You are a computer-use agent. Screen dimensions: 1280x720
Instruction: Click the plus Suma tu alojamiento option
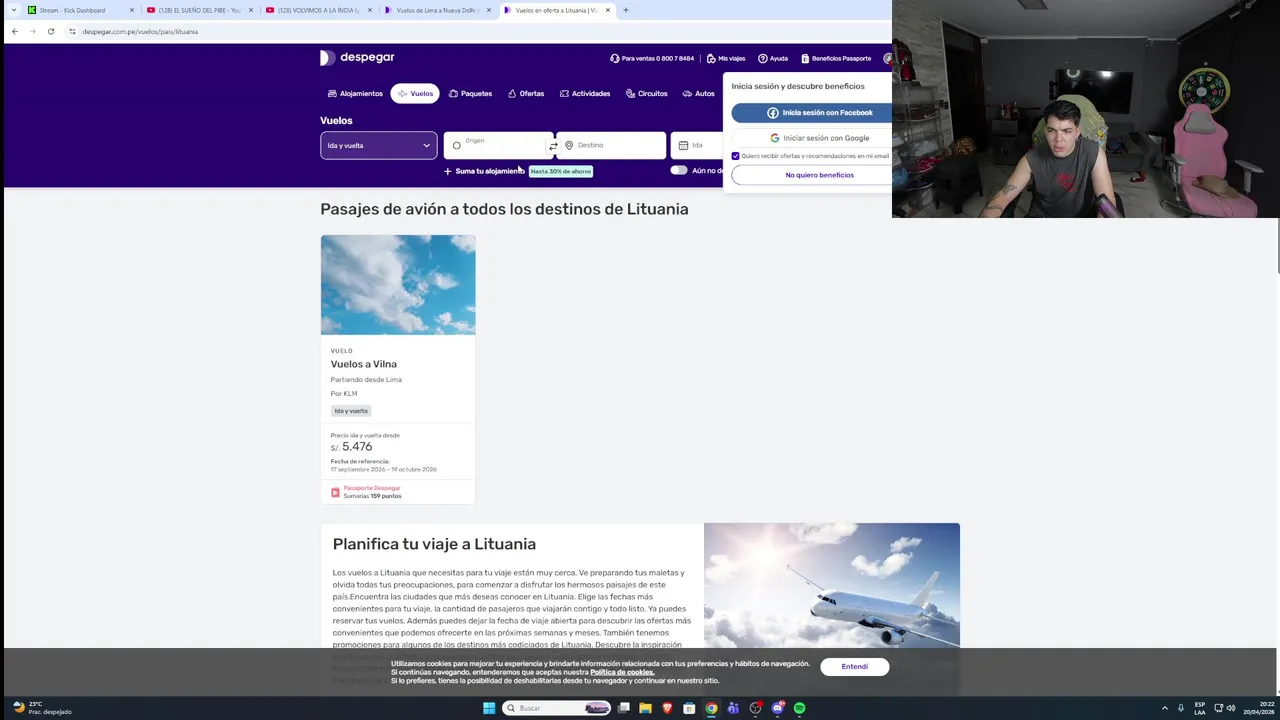click(484, 171)
